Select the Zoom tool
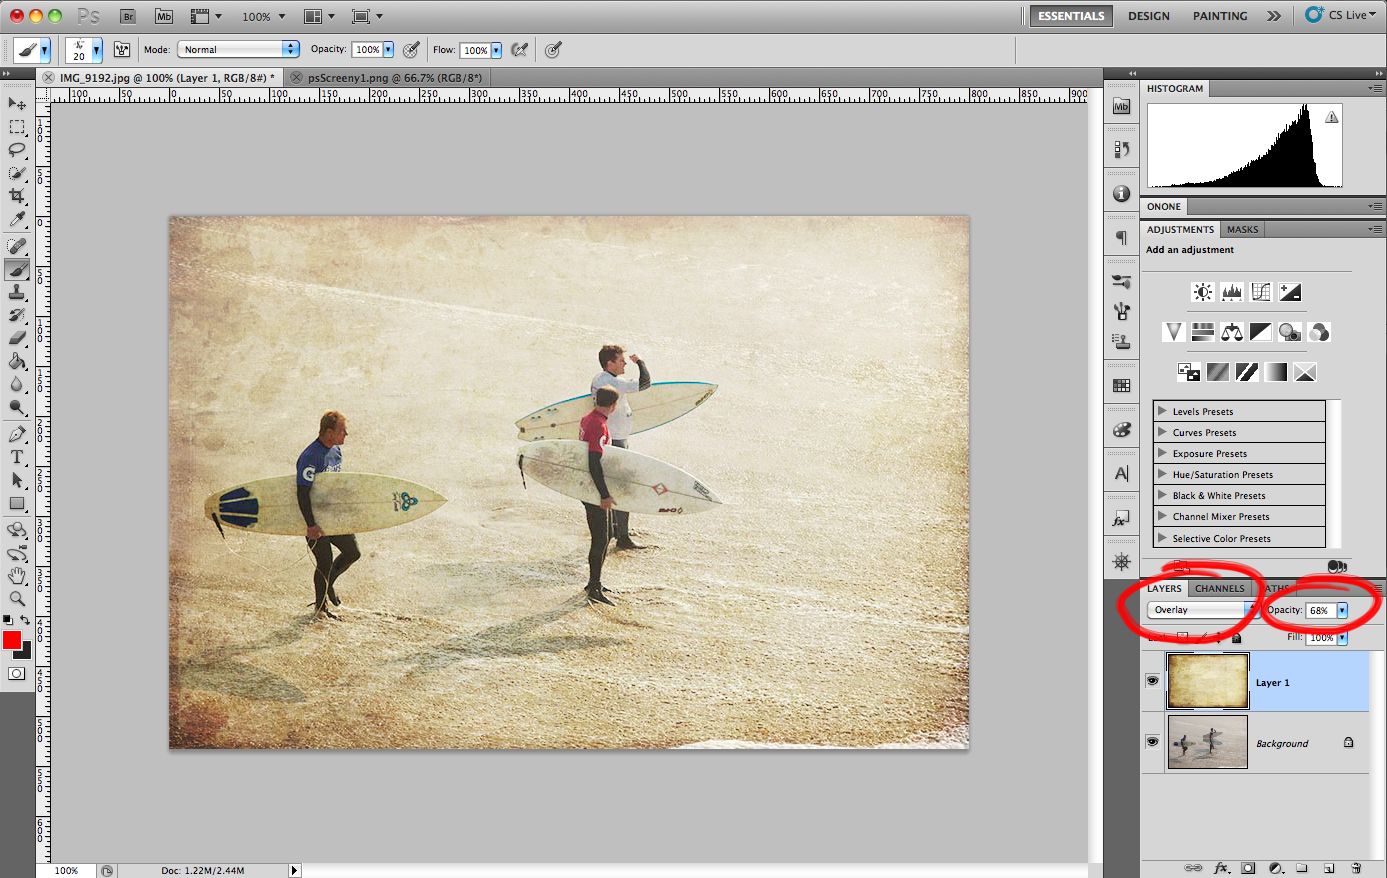This screenshot has height=878, width=1387. point(17,600)
